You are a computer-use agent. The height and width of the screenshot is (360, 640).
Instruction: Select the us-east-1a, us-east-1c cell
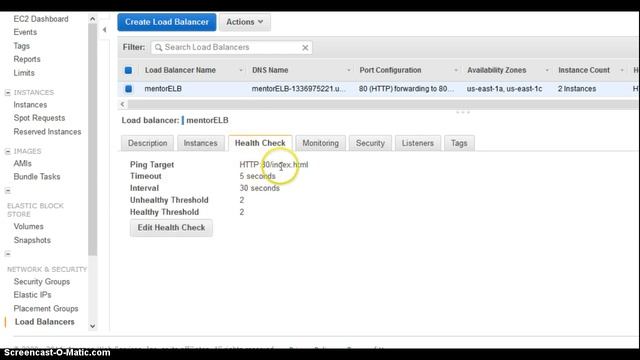504,89
